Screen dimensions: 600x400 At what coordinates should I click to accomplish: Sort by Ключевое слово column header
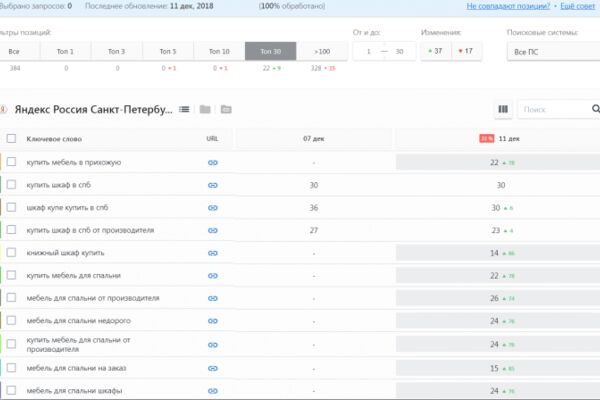54,139
